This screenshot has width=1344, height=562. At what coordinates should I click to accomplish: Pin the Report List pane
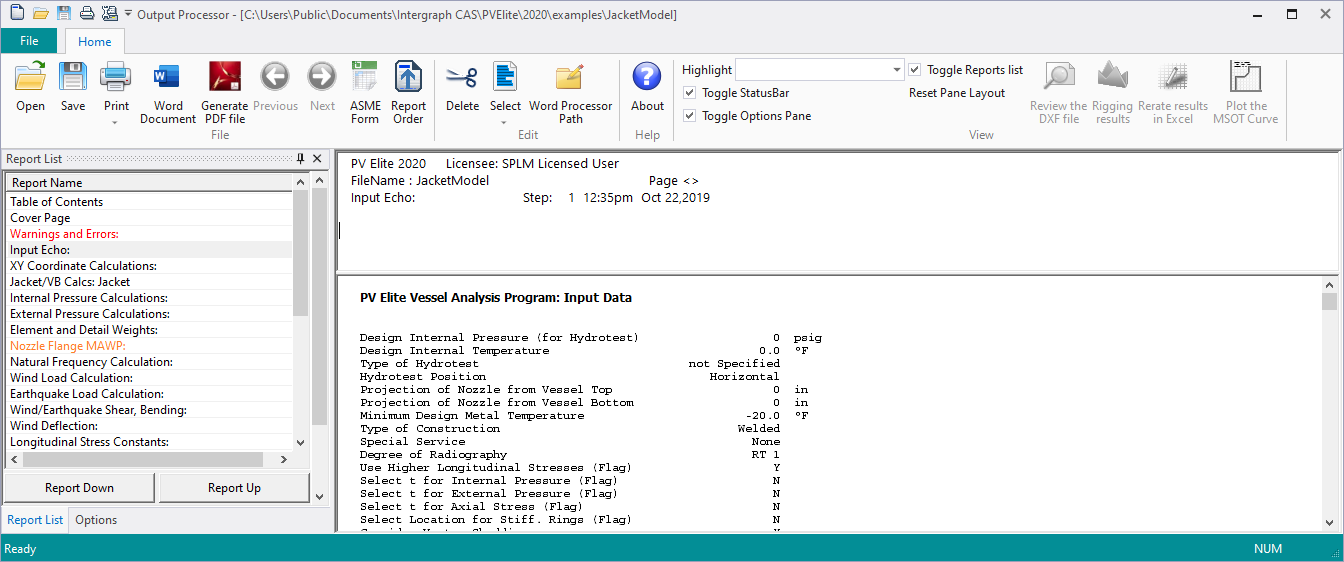[x=300, y=159]
